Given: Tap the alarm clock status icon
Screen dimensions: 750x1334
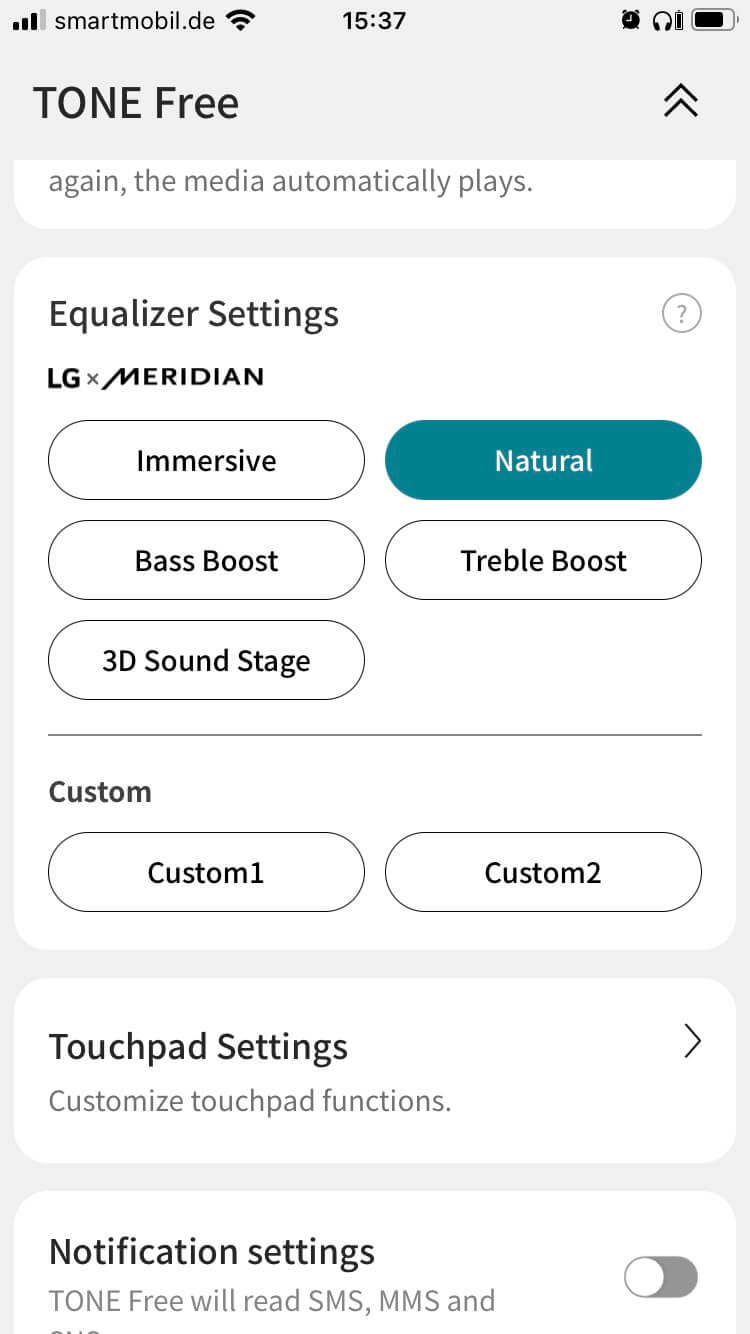Looking at the screenshot, I should click(x=631, y=20).
